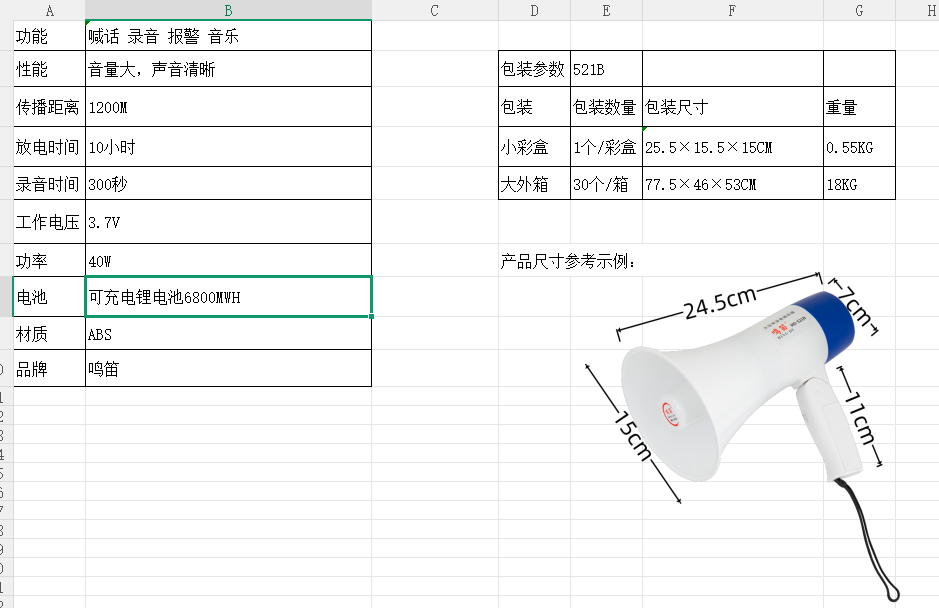Select the megaphone product image

743,437
